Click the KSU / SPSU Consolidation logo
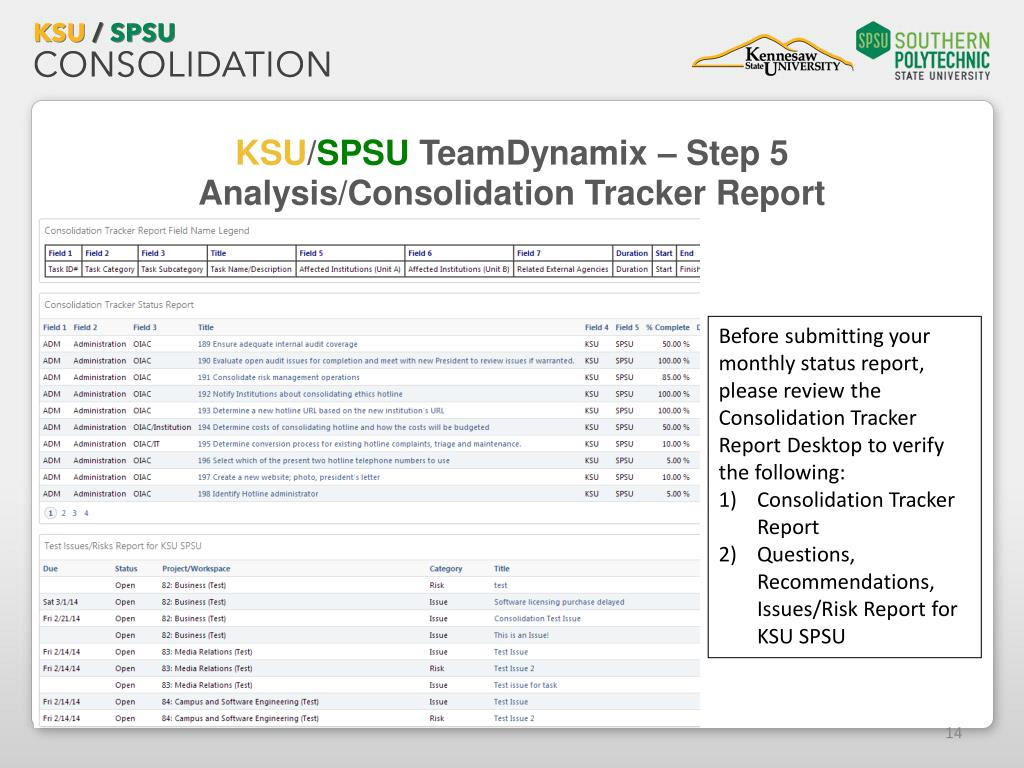This screenshot has height=768, width=1024. (x=182, y=51)
